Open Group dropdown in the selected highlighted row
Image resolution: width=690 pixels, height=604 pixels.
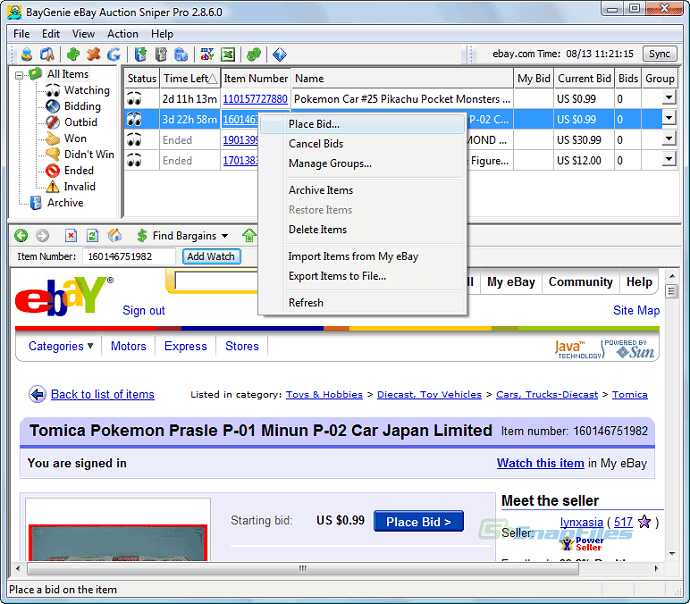click(x=669, y=117)
